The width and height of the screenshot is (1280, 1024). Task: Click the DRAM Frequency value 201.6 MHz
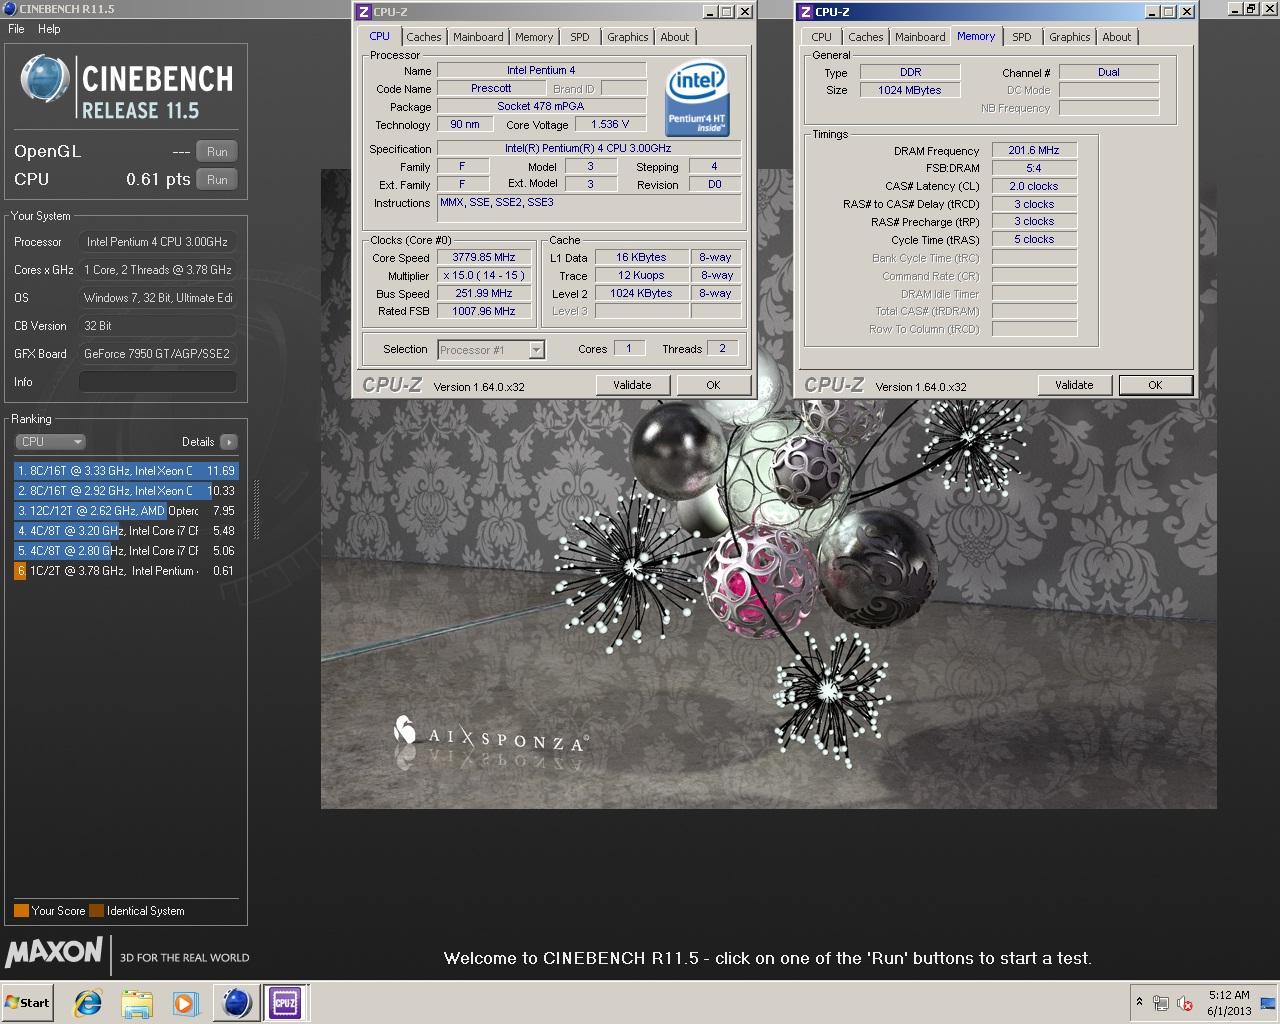coord(1034,151)
